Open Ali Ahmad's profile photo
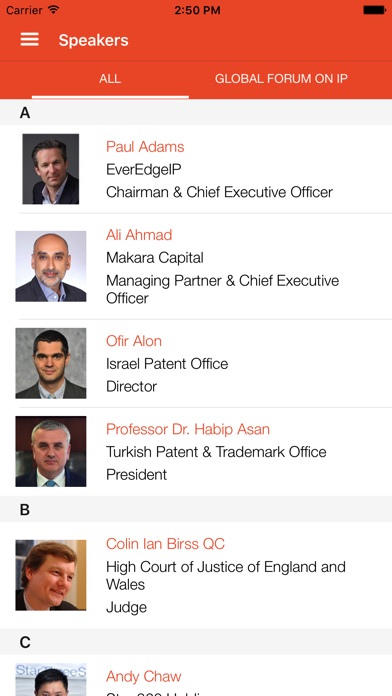 51,266
